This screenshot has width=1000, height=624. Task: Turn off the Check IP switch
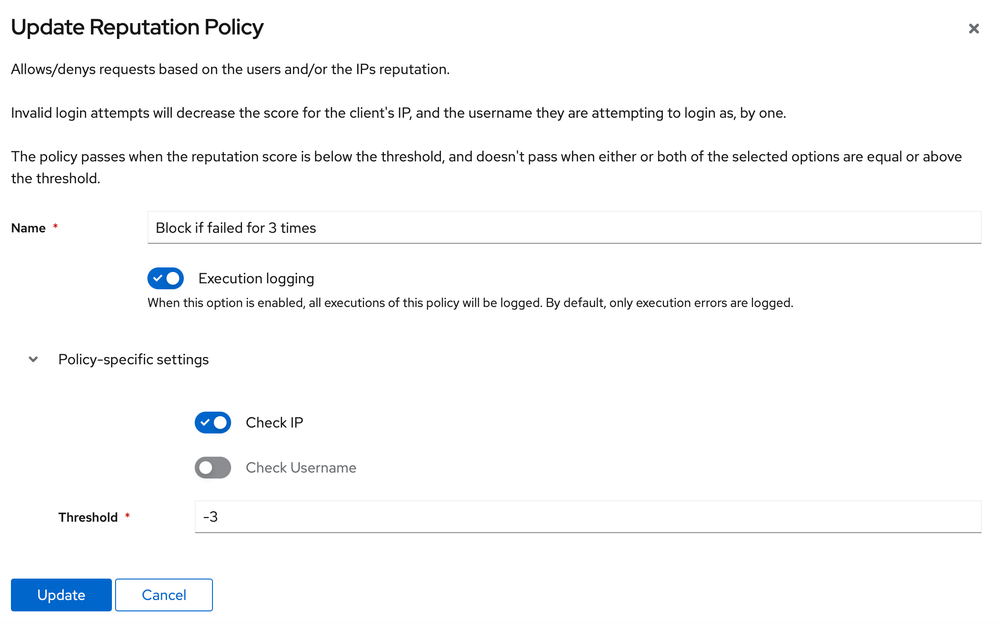pyautogui.click(x=212, y=422)
